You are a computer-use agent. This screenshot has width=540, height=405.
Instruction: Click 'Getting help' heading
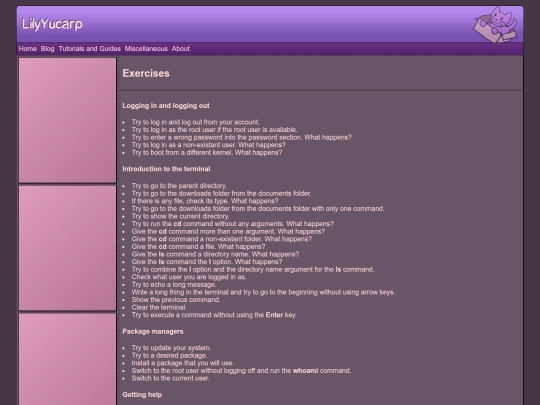pos(142,395)
